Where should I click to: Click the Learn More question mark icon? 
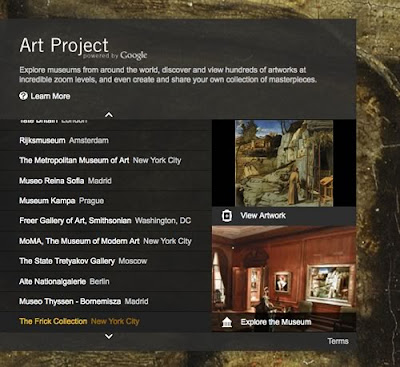23,96
